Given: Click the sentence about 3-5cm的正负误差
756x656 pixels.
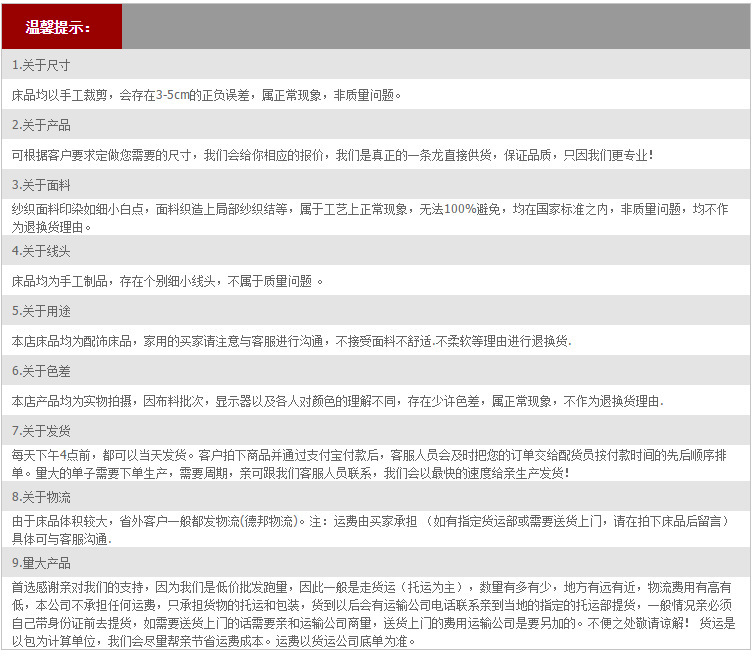Looking at the screenshot, I should (x=206, y=95).
